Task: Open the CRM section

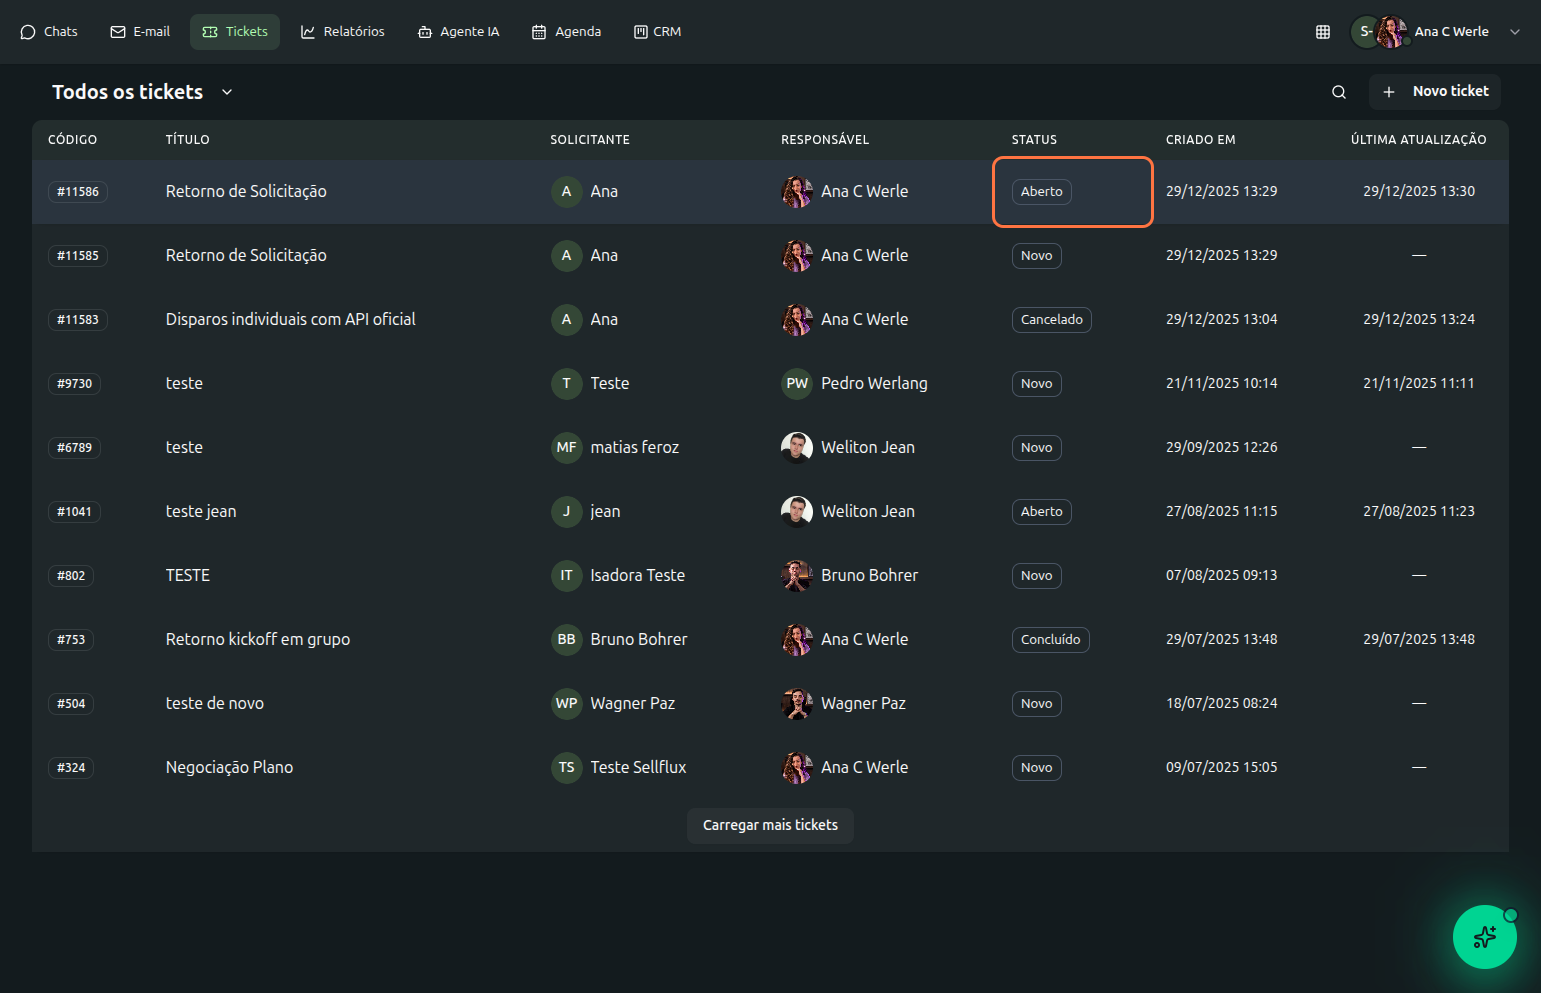Action: (x=657, y=32)
